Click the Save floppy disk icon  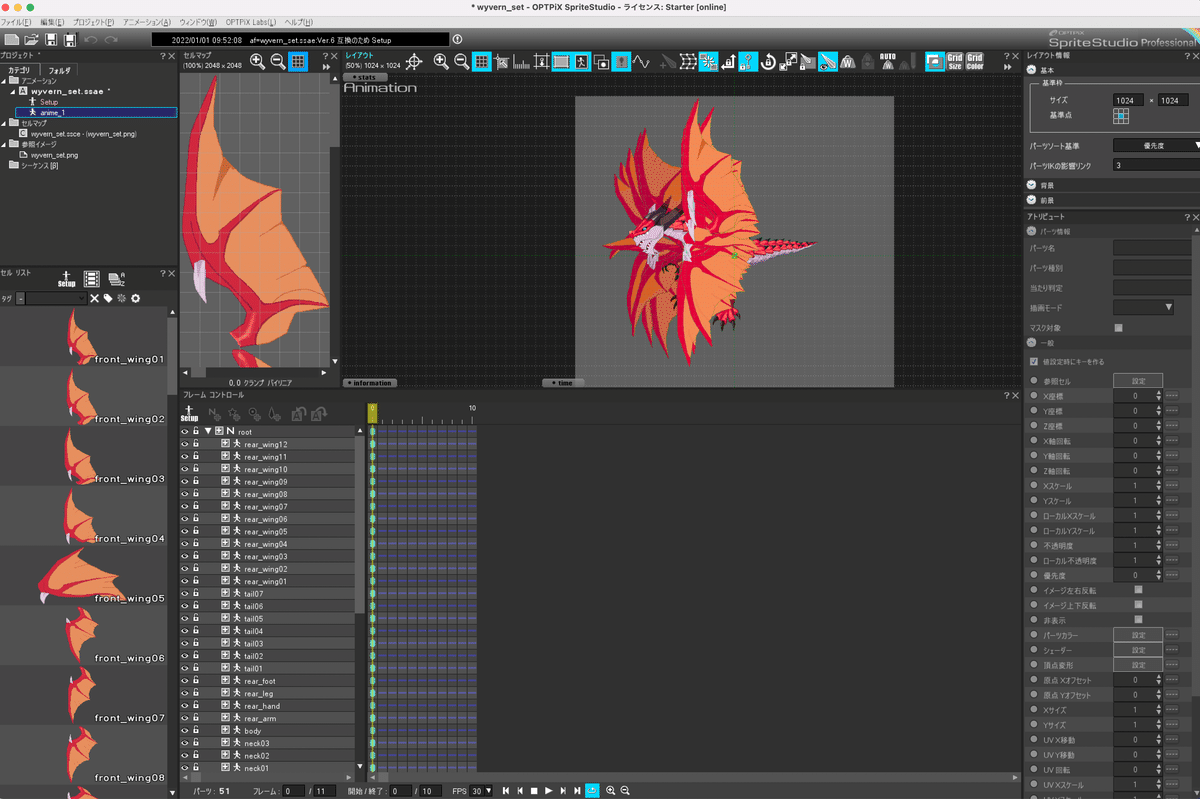[x=50, y=39]
